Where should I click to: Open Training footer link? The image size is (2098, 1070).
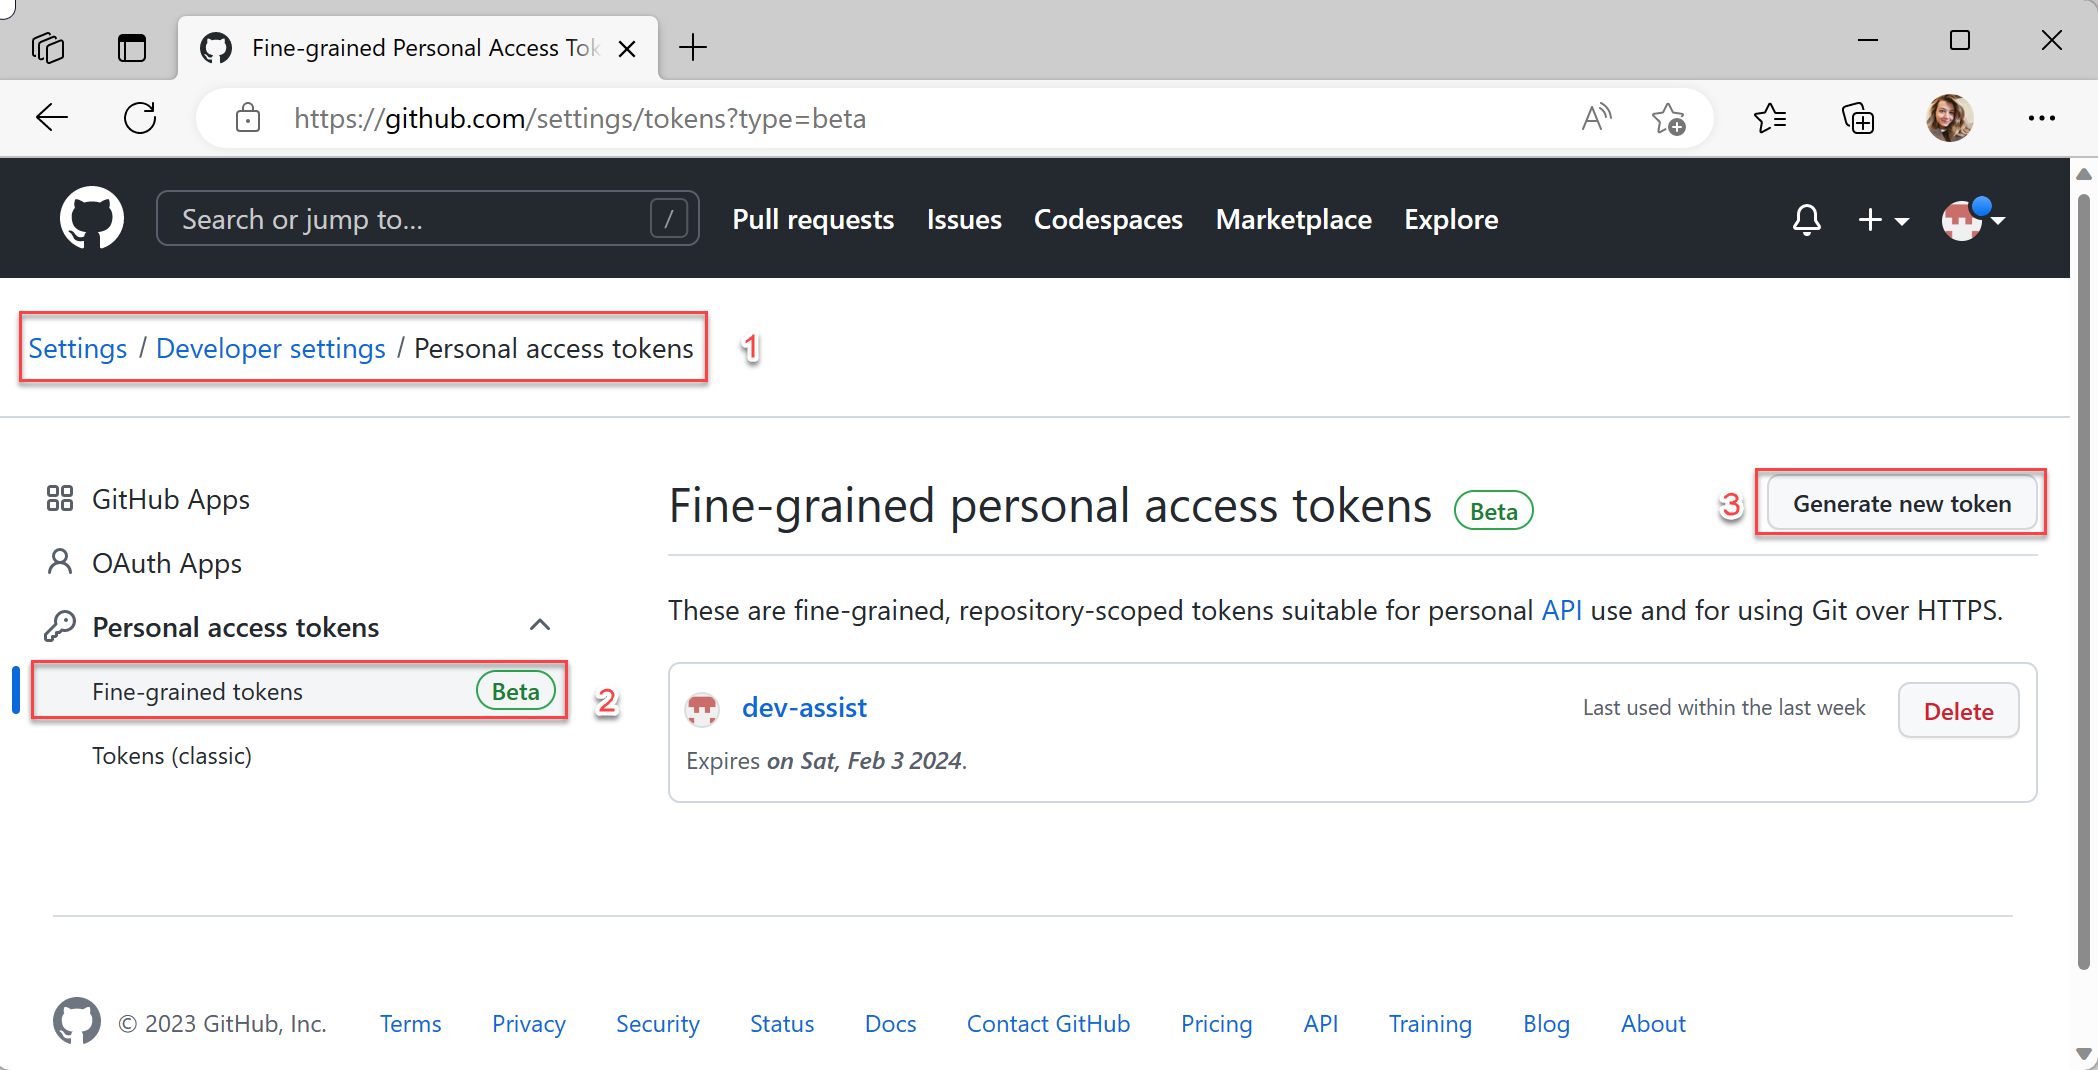pos(1430,1024)
